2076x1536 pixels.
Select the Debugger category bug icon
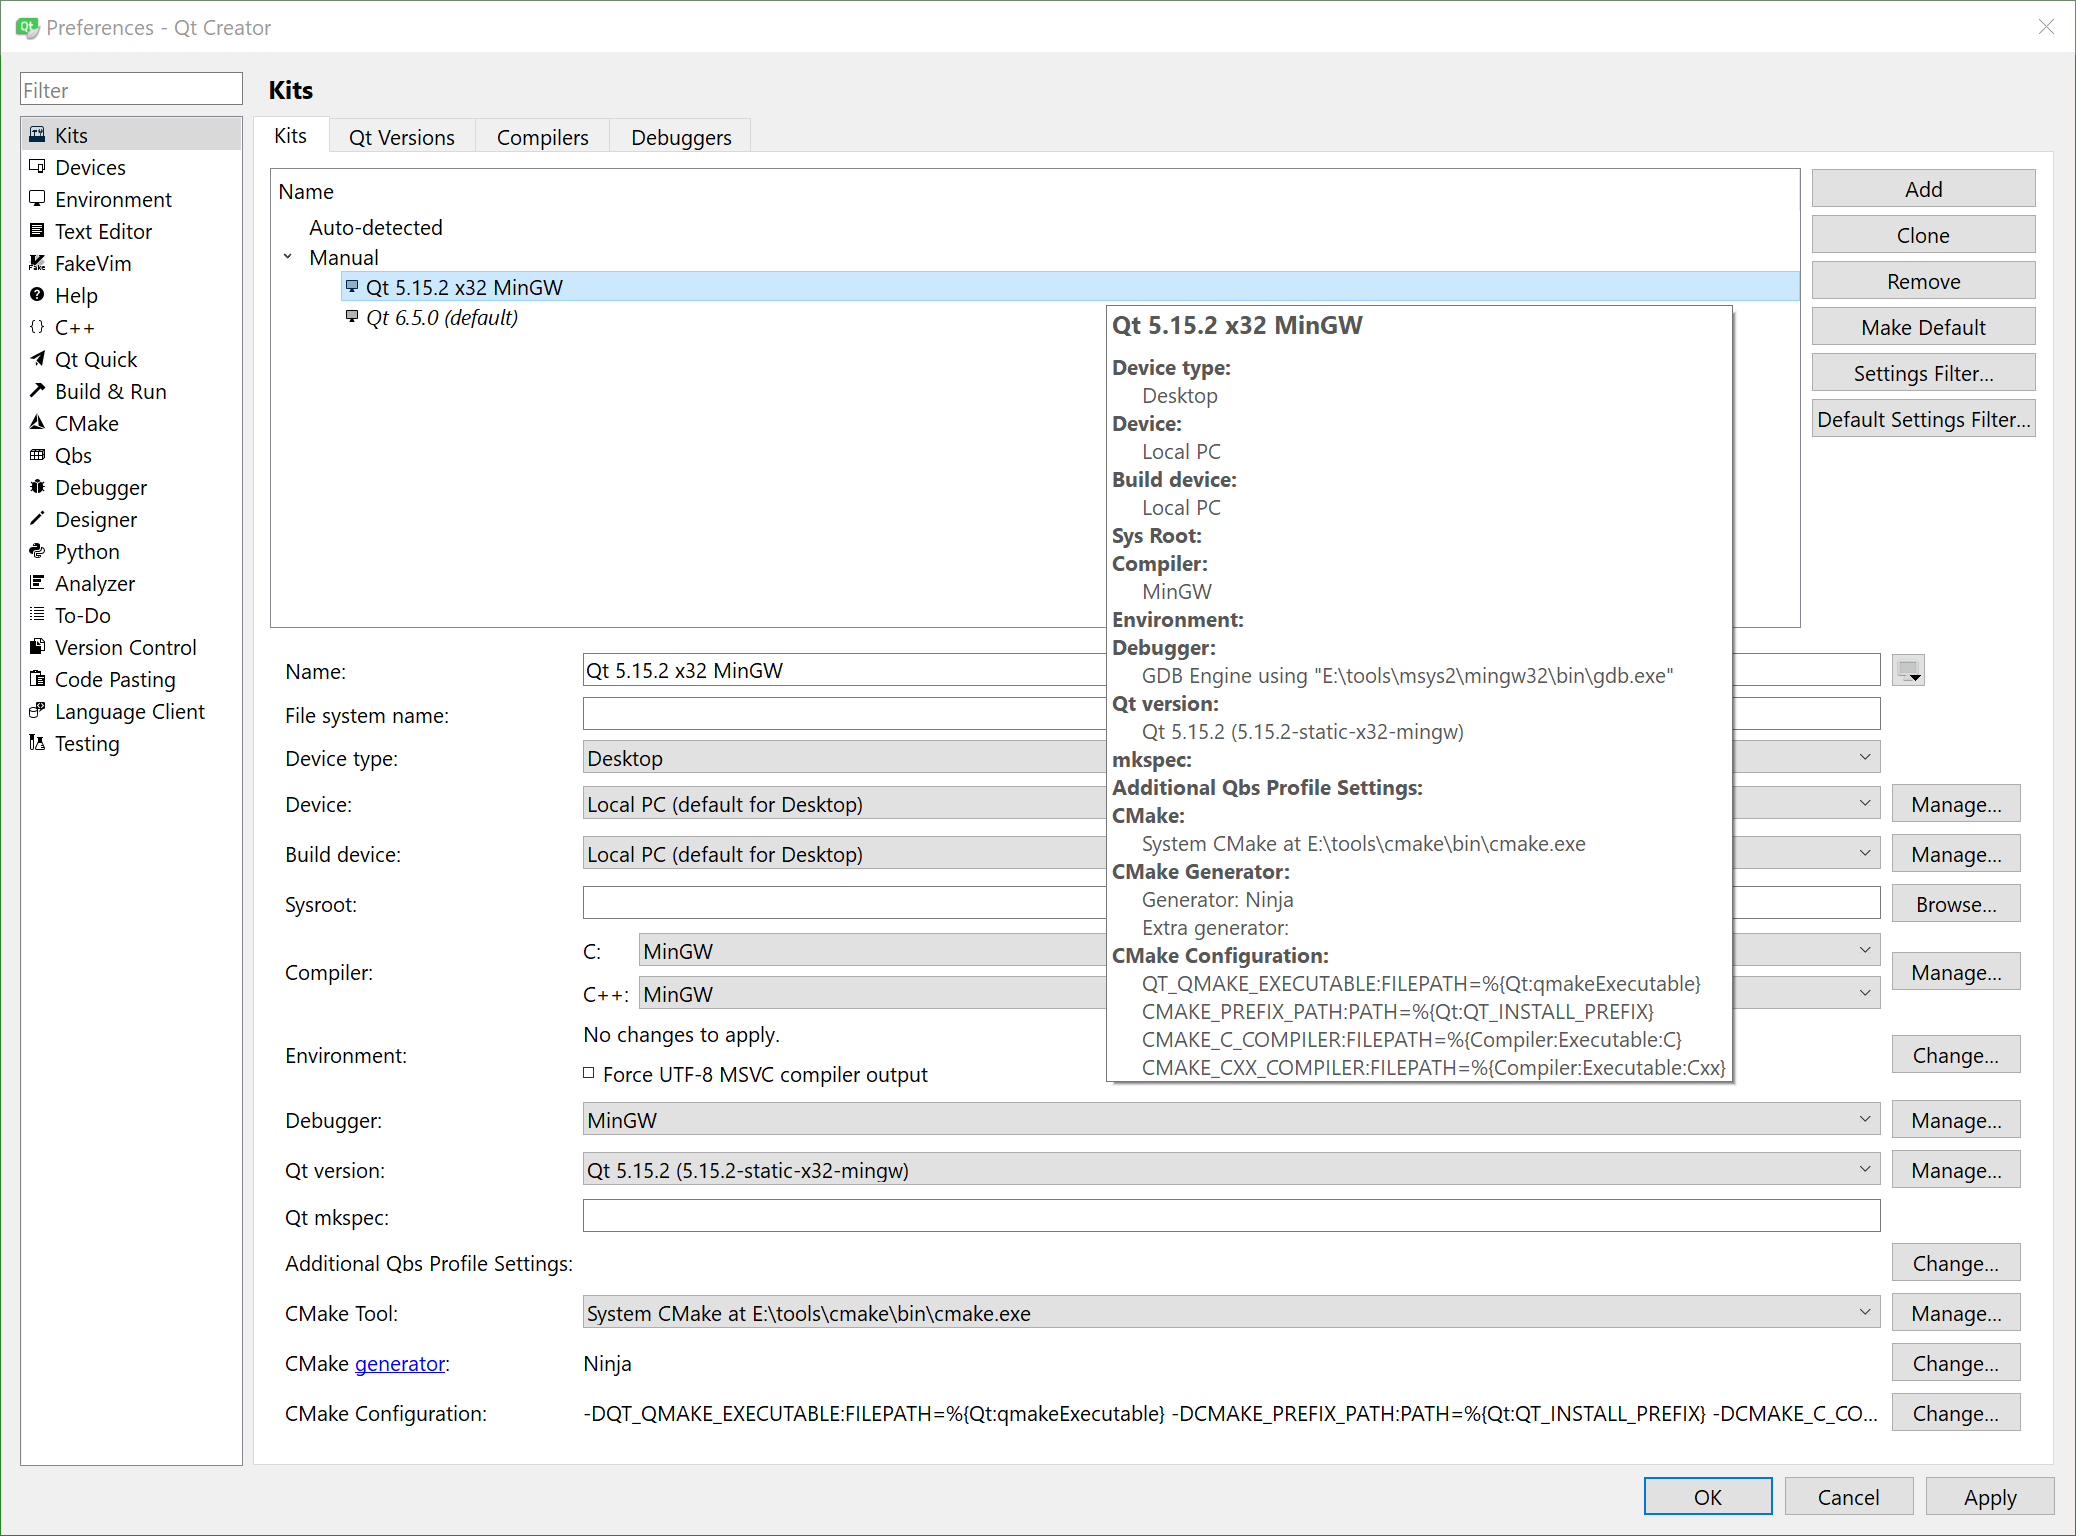click(x=38, y=486)
